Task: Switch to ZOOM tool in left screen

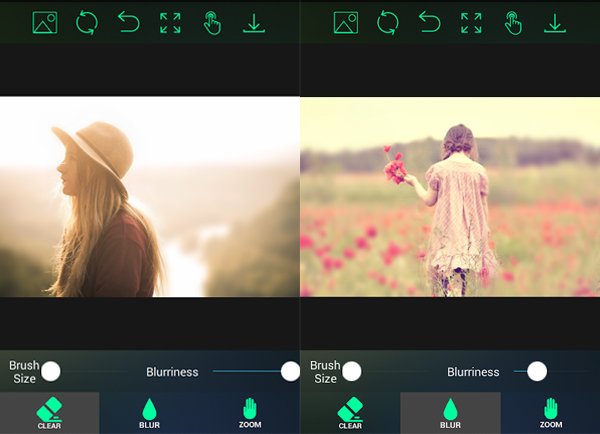Action: coord(250,413)
